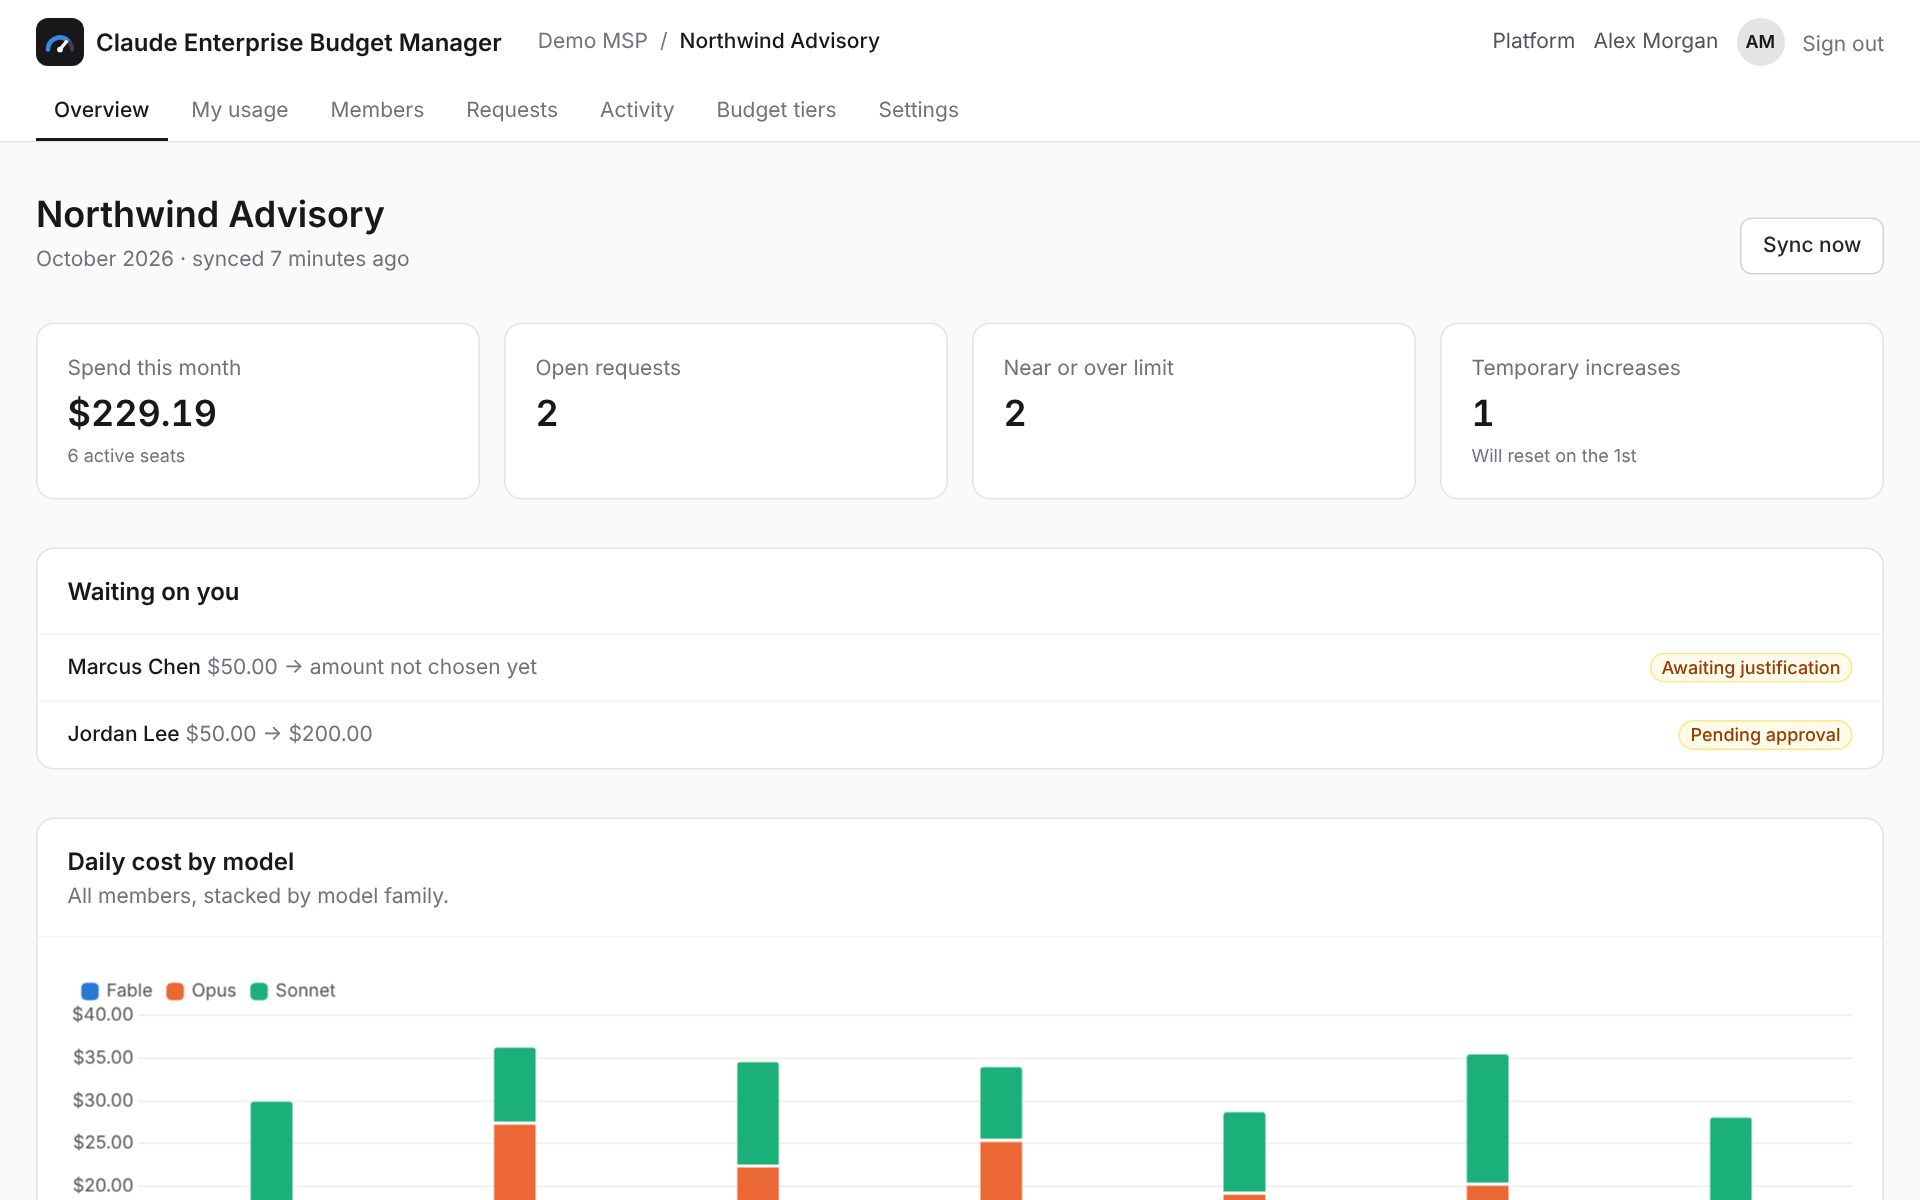Viewport: 1920px width, 1200px height.
Task: Click the Budget Manager gauge logo
Action: [x=60, y=42]
